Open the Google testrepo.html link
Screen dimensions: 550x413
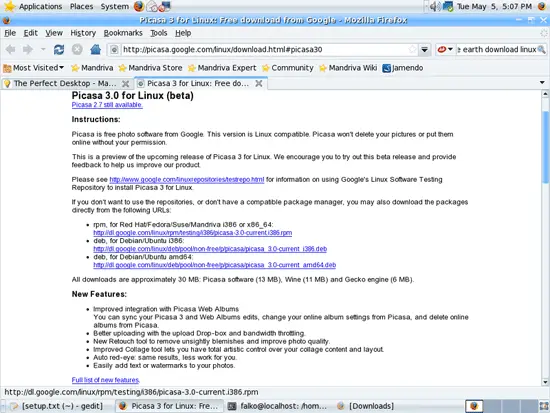click(x=187, y=180)
